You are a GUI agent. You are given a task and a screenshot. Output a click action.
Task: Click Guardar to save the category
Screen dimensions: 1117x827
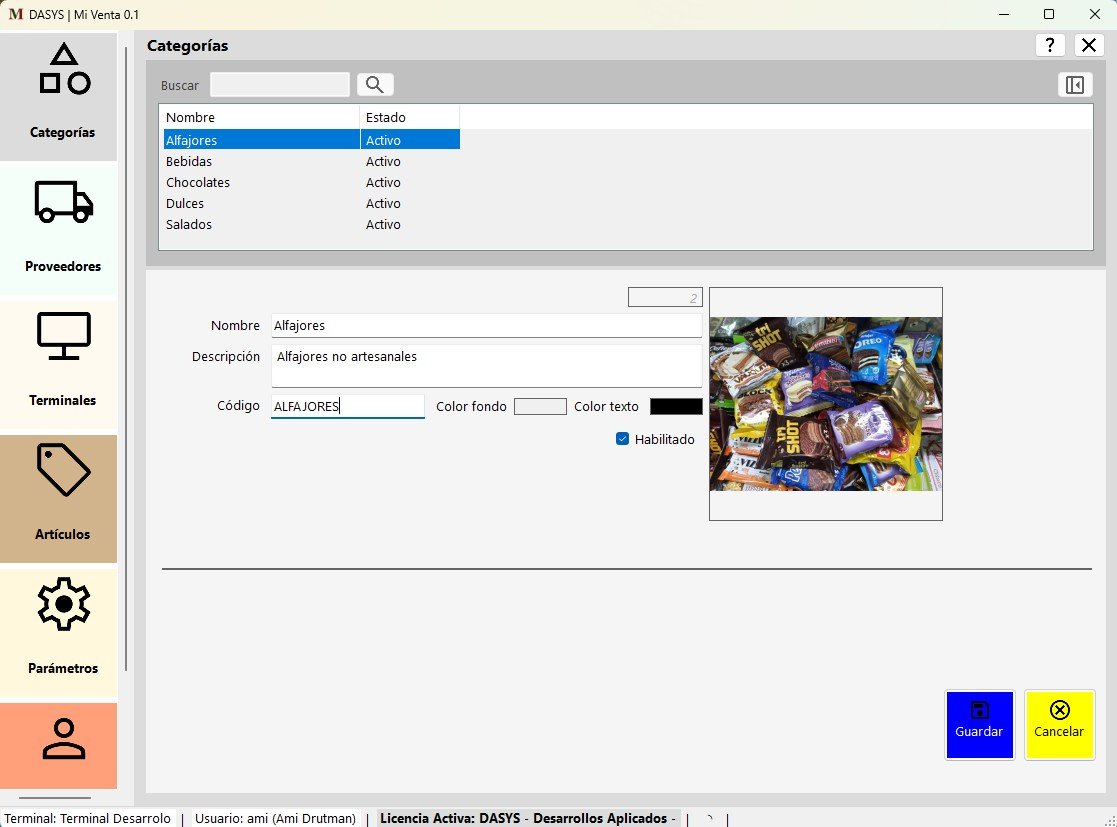(x=979, y=724)
